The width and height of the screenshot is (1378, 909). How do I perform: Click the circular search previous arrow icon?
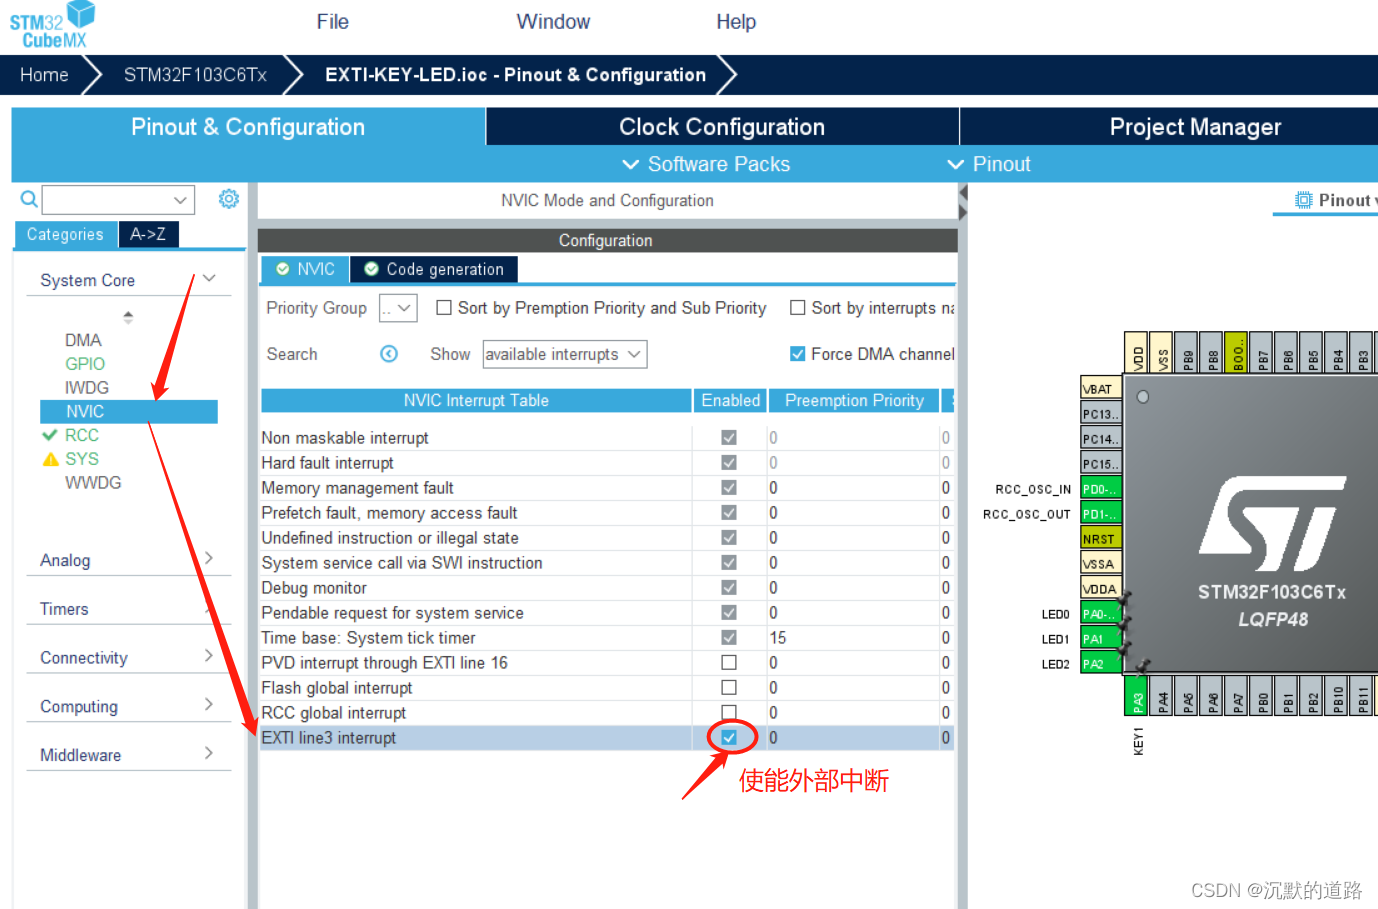click(x=389, y=354)
